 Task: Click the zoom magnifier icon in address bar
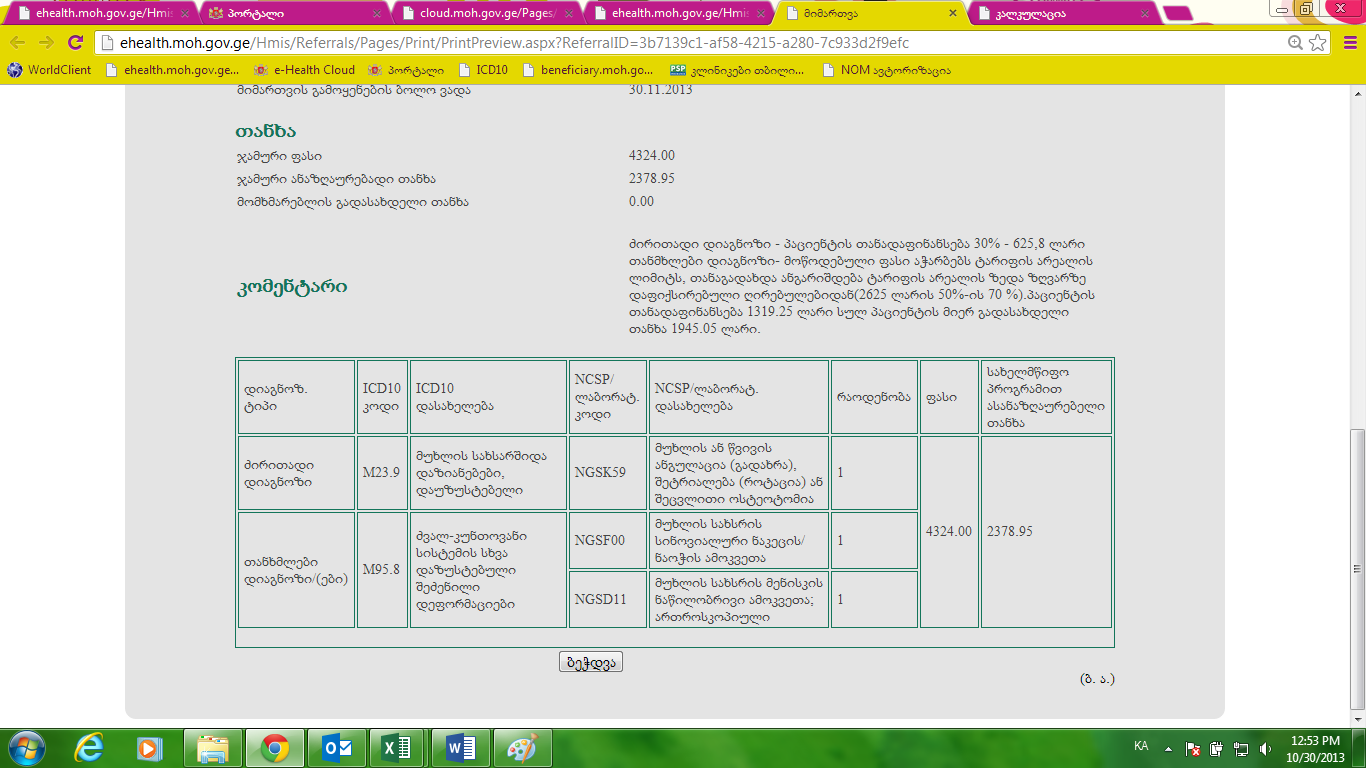(1295, 43)
